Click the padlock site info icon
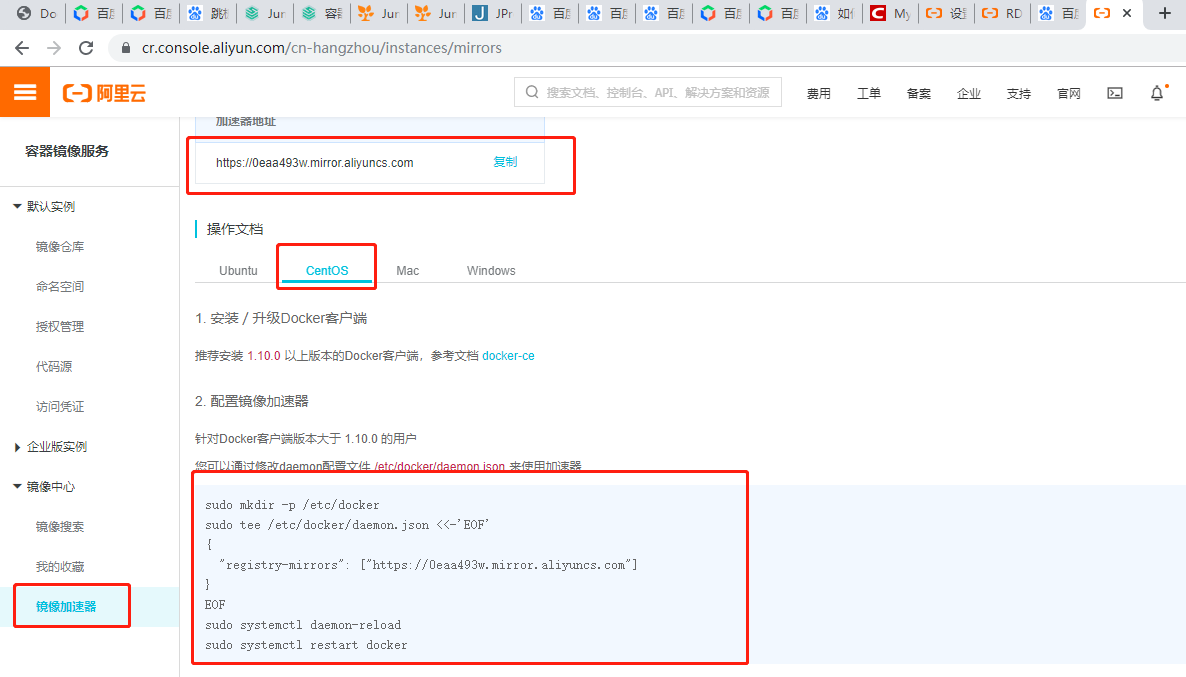The height and width of the screenshot is (677, 1186). 126,48
